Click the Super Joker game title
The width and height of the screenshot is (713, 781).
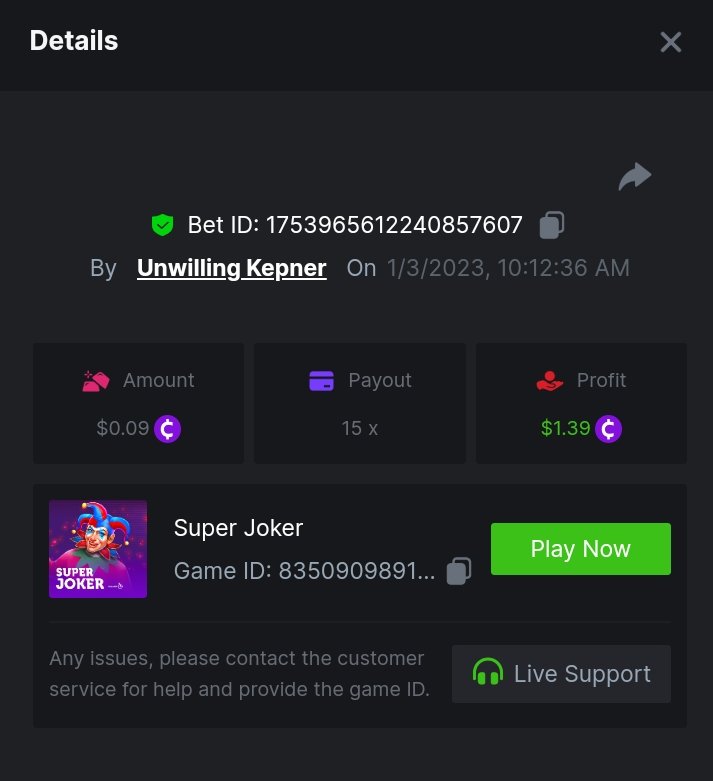click(x=238, y=528)
